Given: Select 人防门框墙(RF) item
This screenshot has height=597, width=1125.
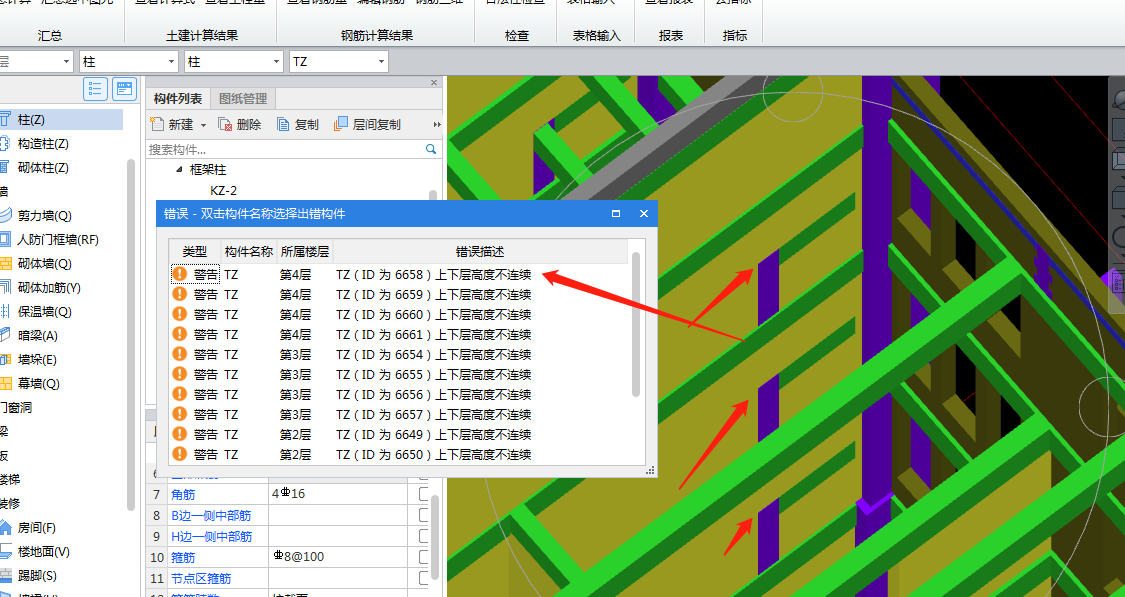Looking at the screenshot, I should point(57,240).
